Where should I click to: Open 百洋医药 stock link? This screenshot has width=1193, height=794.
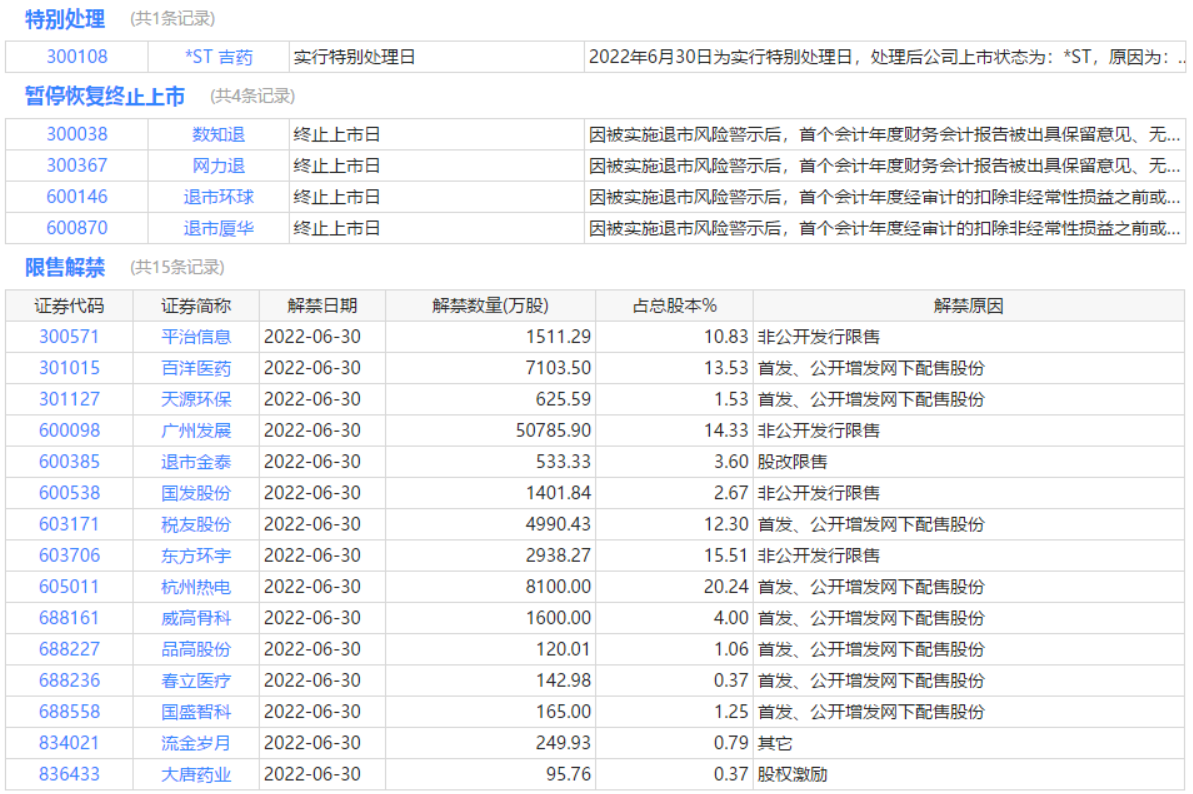(196, 368)
